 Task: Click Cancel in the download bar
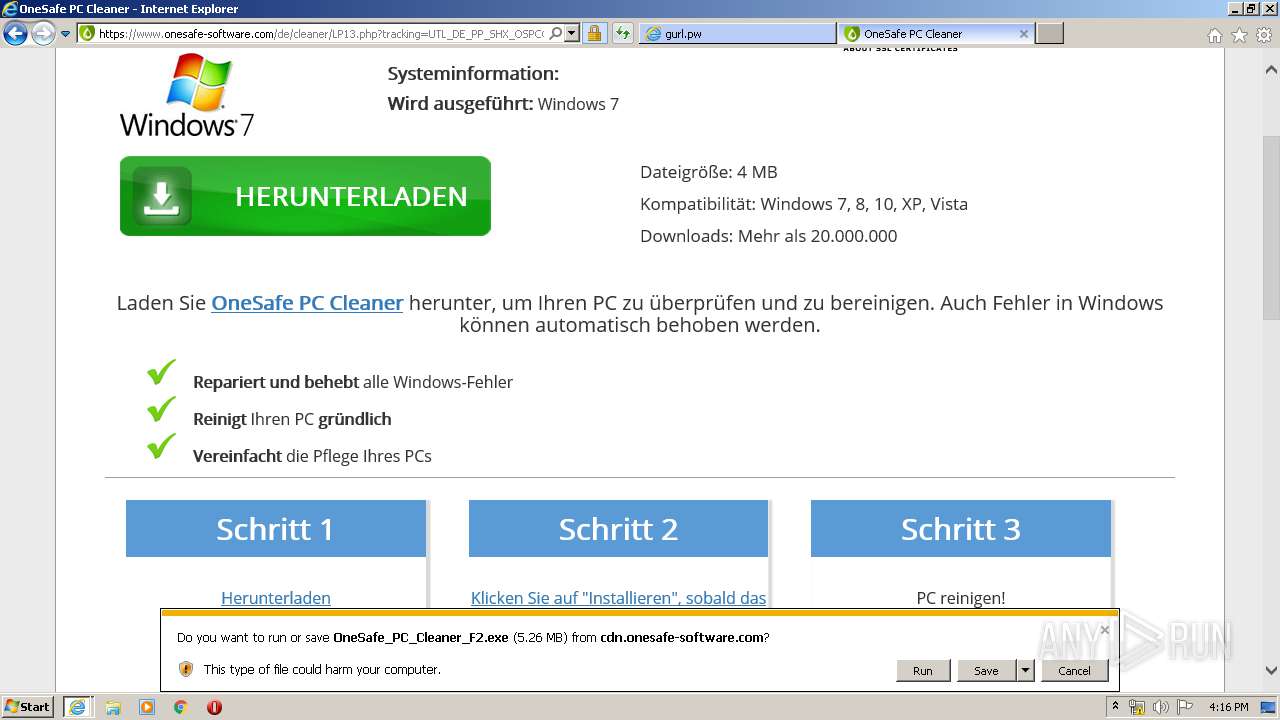(1075, 670)
